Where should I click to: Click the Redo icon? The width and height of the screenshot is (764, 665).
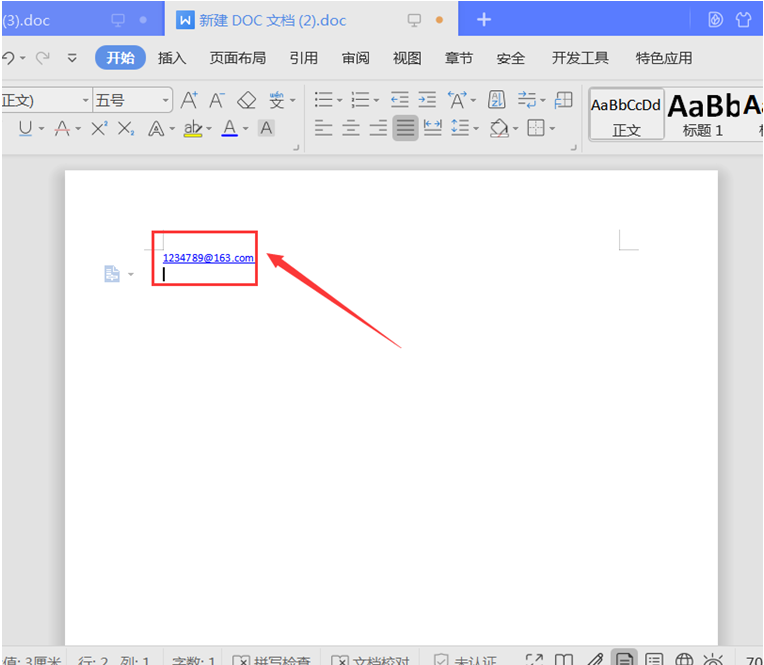pos(43,58)
